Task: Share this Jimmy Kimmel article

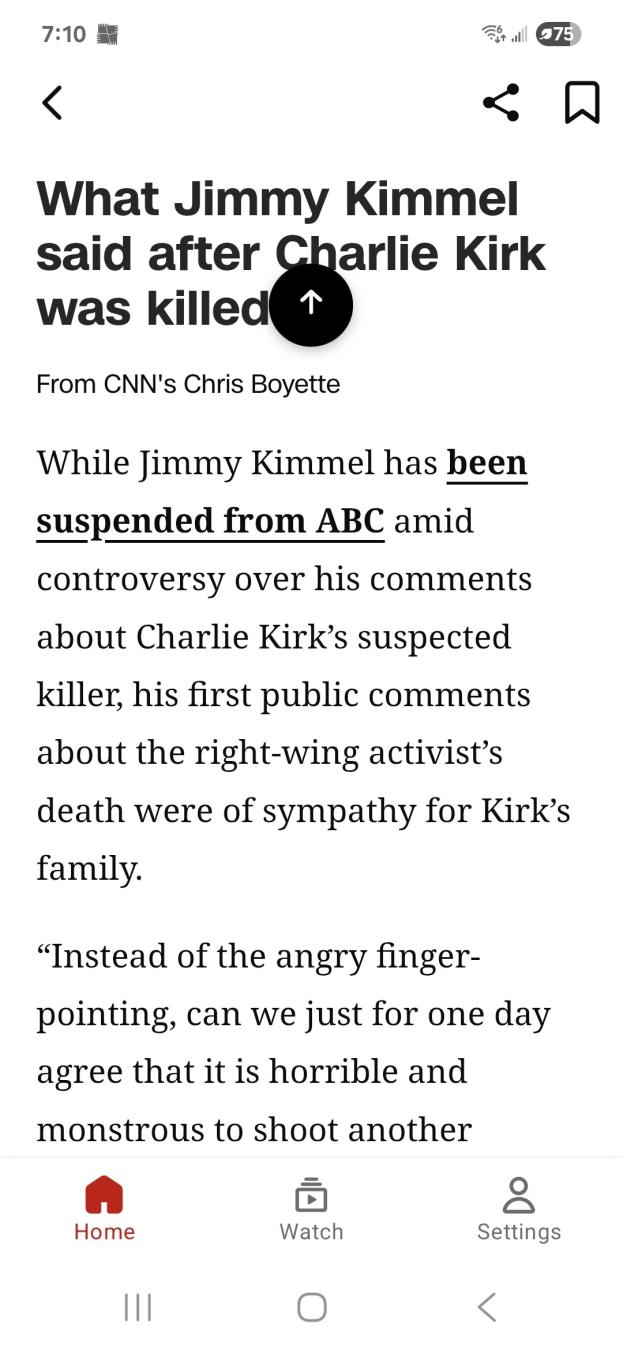Action: [x=500, y=102]
